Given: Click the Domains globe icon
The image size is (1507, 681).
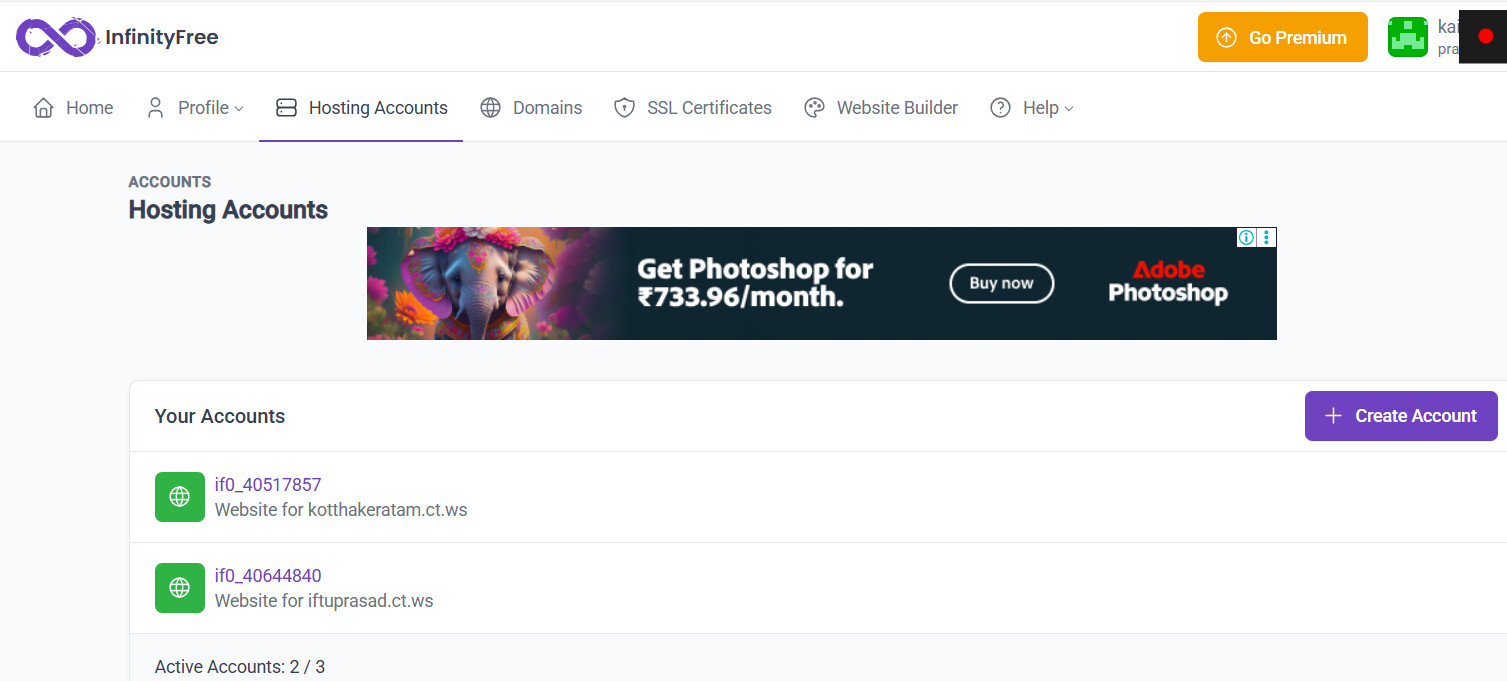Looking at the screenshot, I should [490, 108].
